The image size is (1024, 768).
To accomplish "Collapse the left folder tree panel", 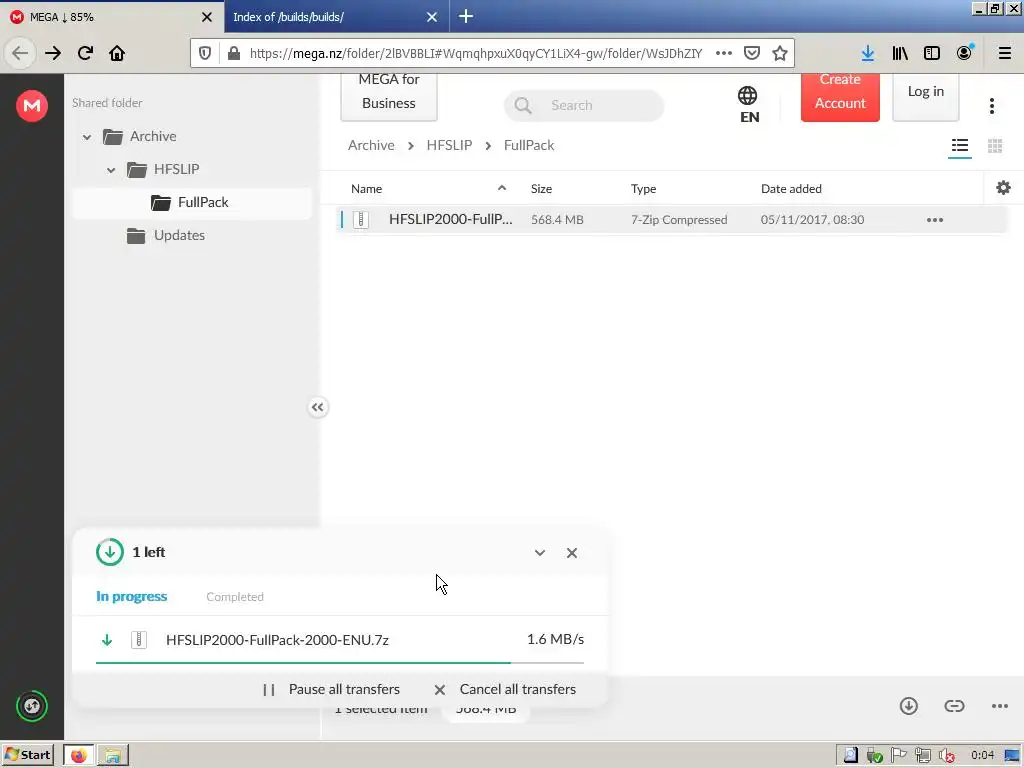I will 317,408.
